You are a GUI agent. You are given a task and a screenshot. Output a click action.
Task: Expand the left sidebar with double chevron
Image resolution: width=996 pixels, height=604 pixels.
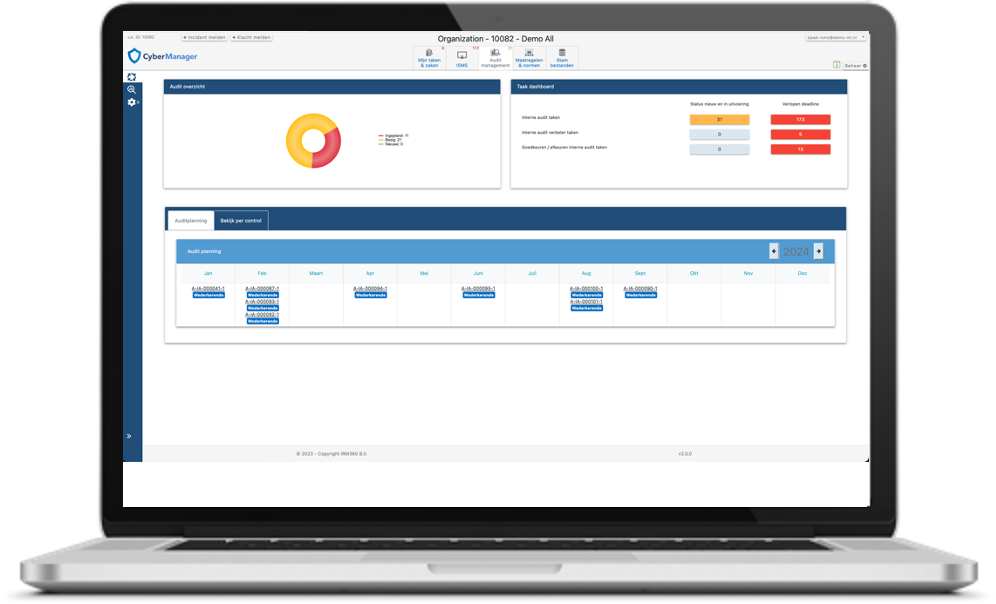click(128, 436)
